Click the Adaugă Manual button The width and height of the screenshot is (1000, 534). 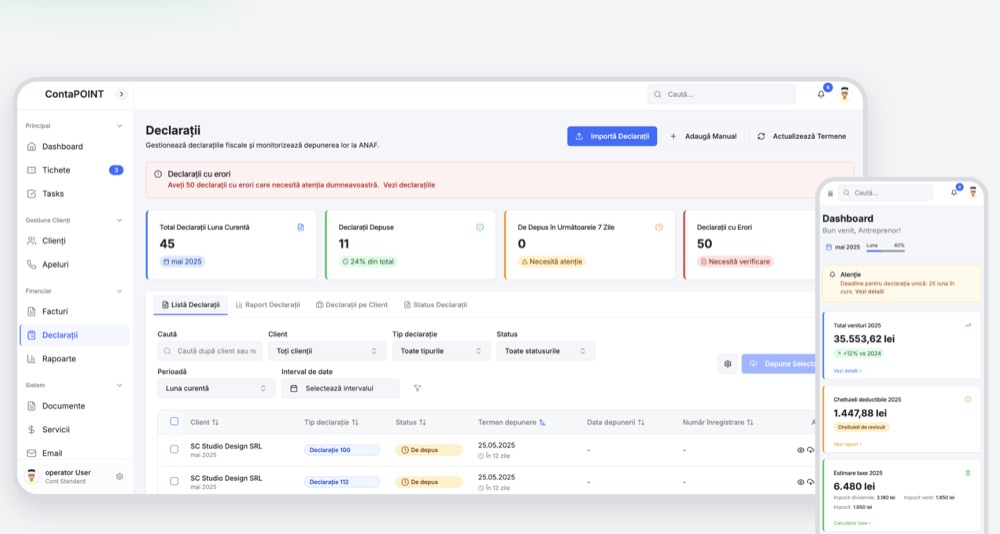703,137
